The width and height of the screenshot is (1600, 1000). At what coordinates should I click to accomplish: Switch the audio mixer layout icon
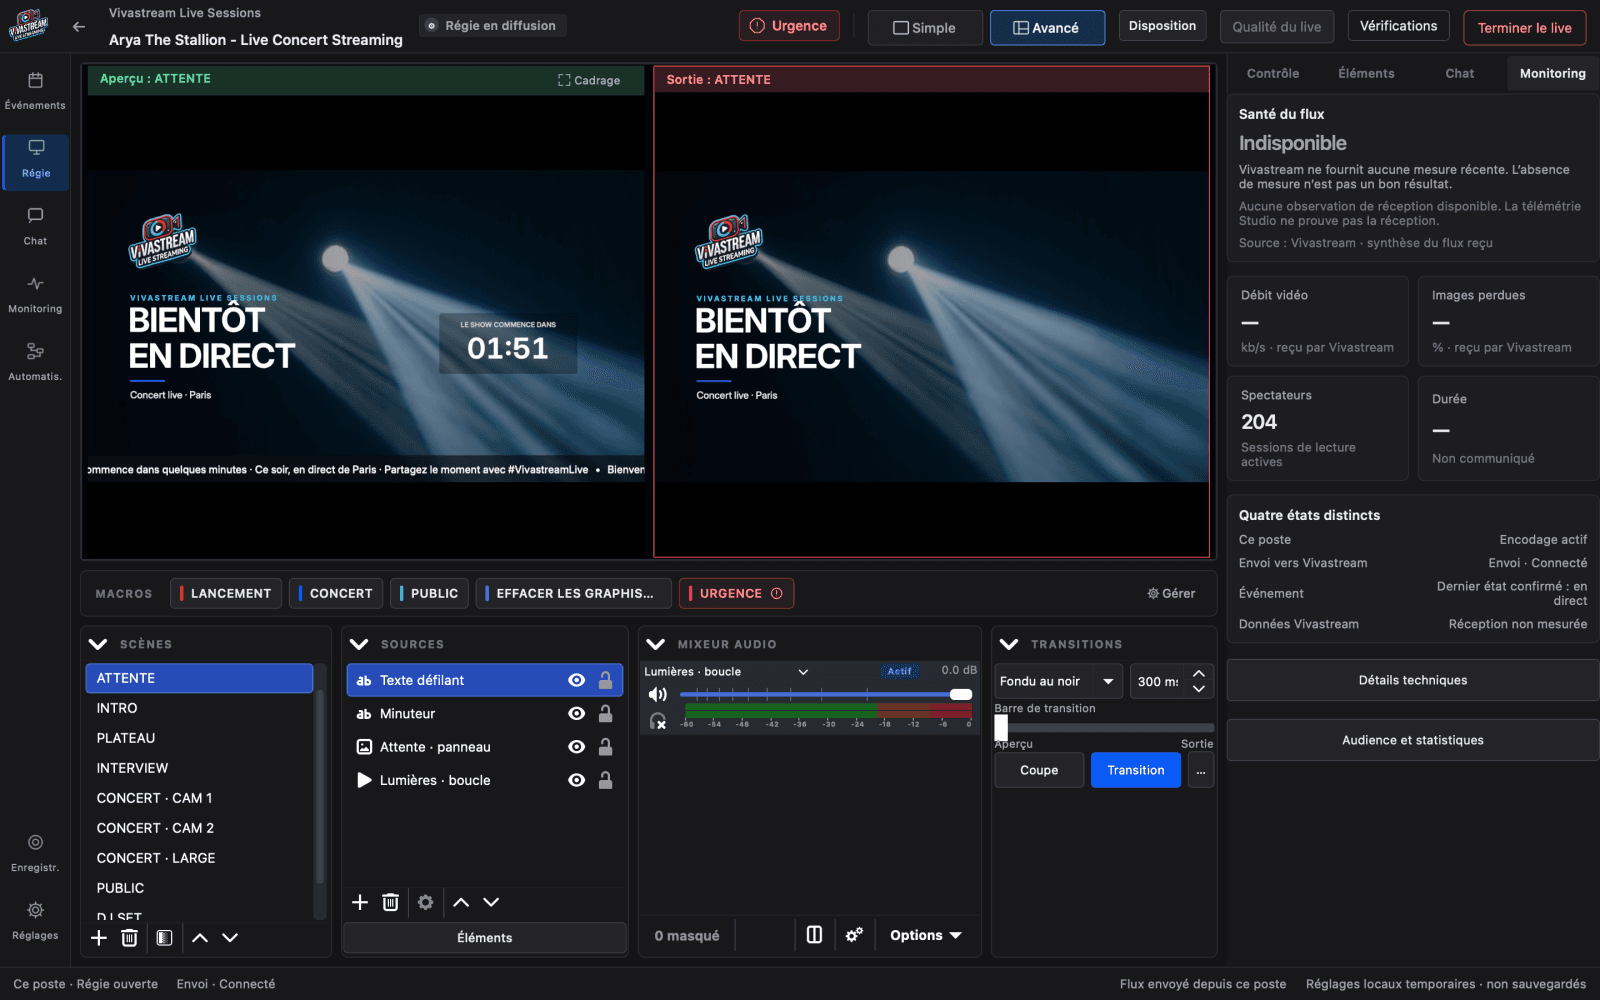tap(814, 935)
